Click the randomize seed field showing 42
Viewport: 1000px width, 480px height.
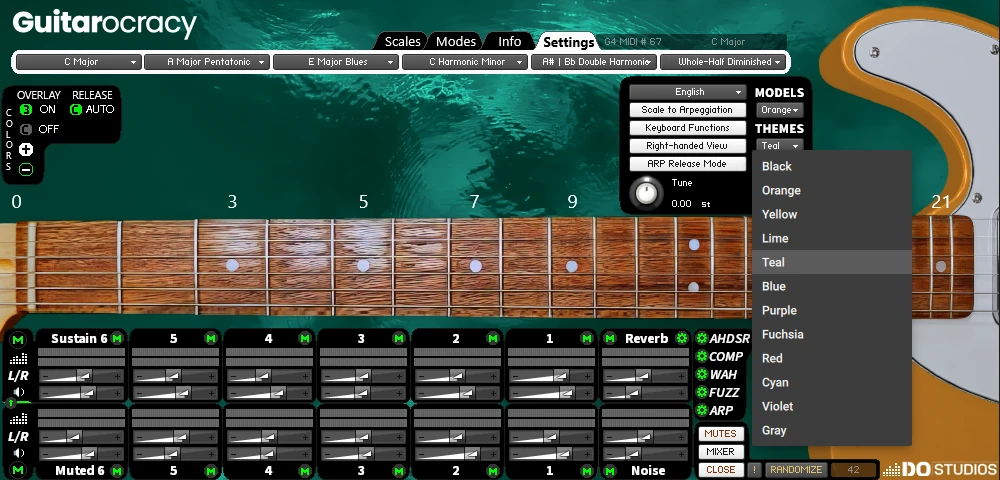(x=853, y=470)
